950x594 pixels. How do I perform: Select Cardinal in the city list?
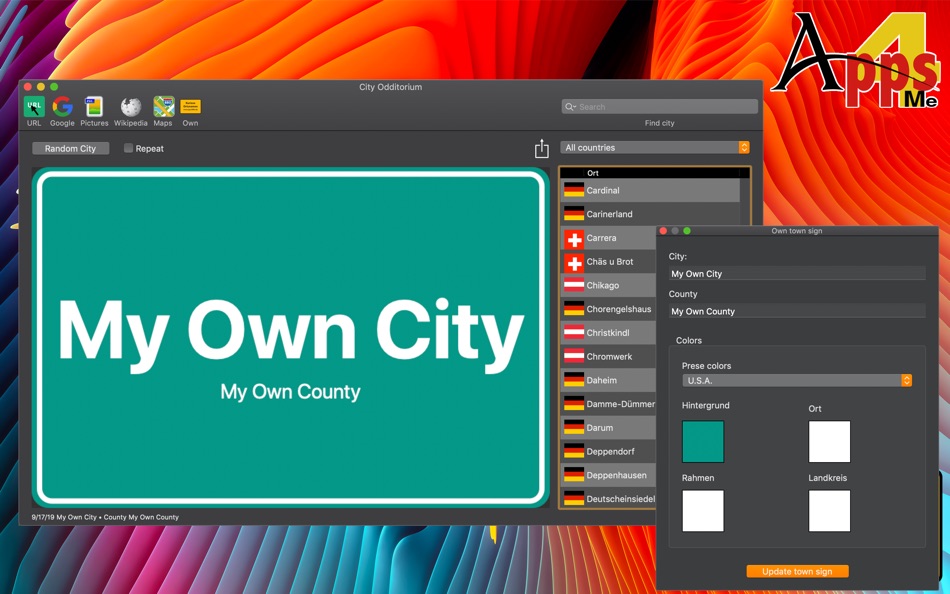tap(620, 190)
